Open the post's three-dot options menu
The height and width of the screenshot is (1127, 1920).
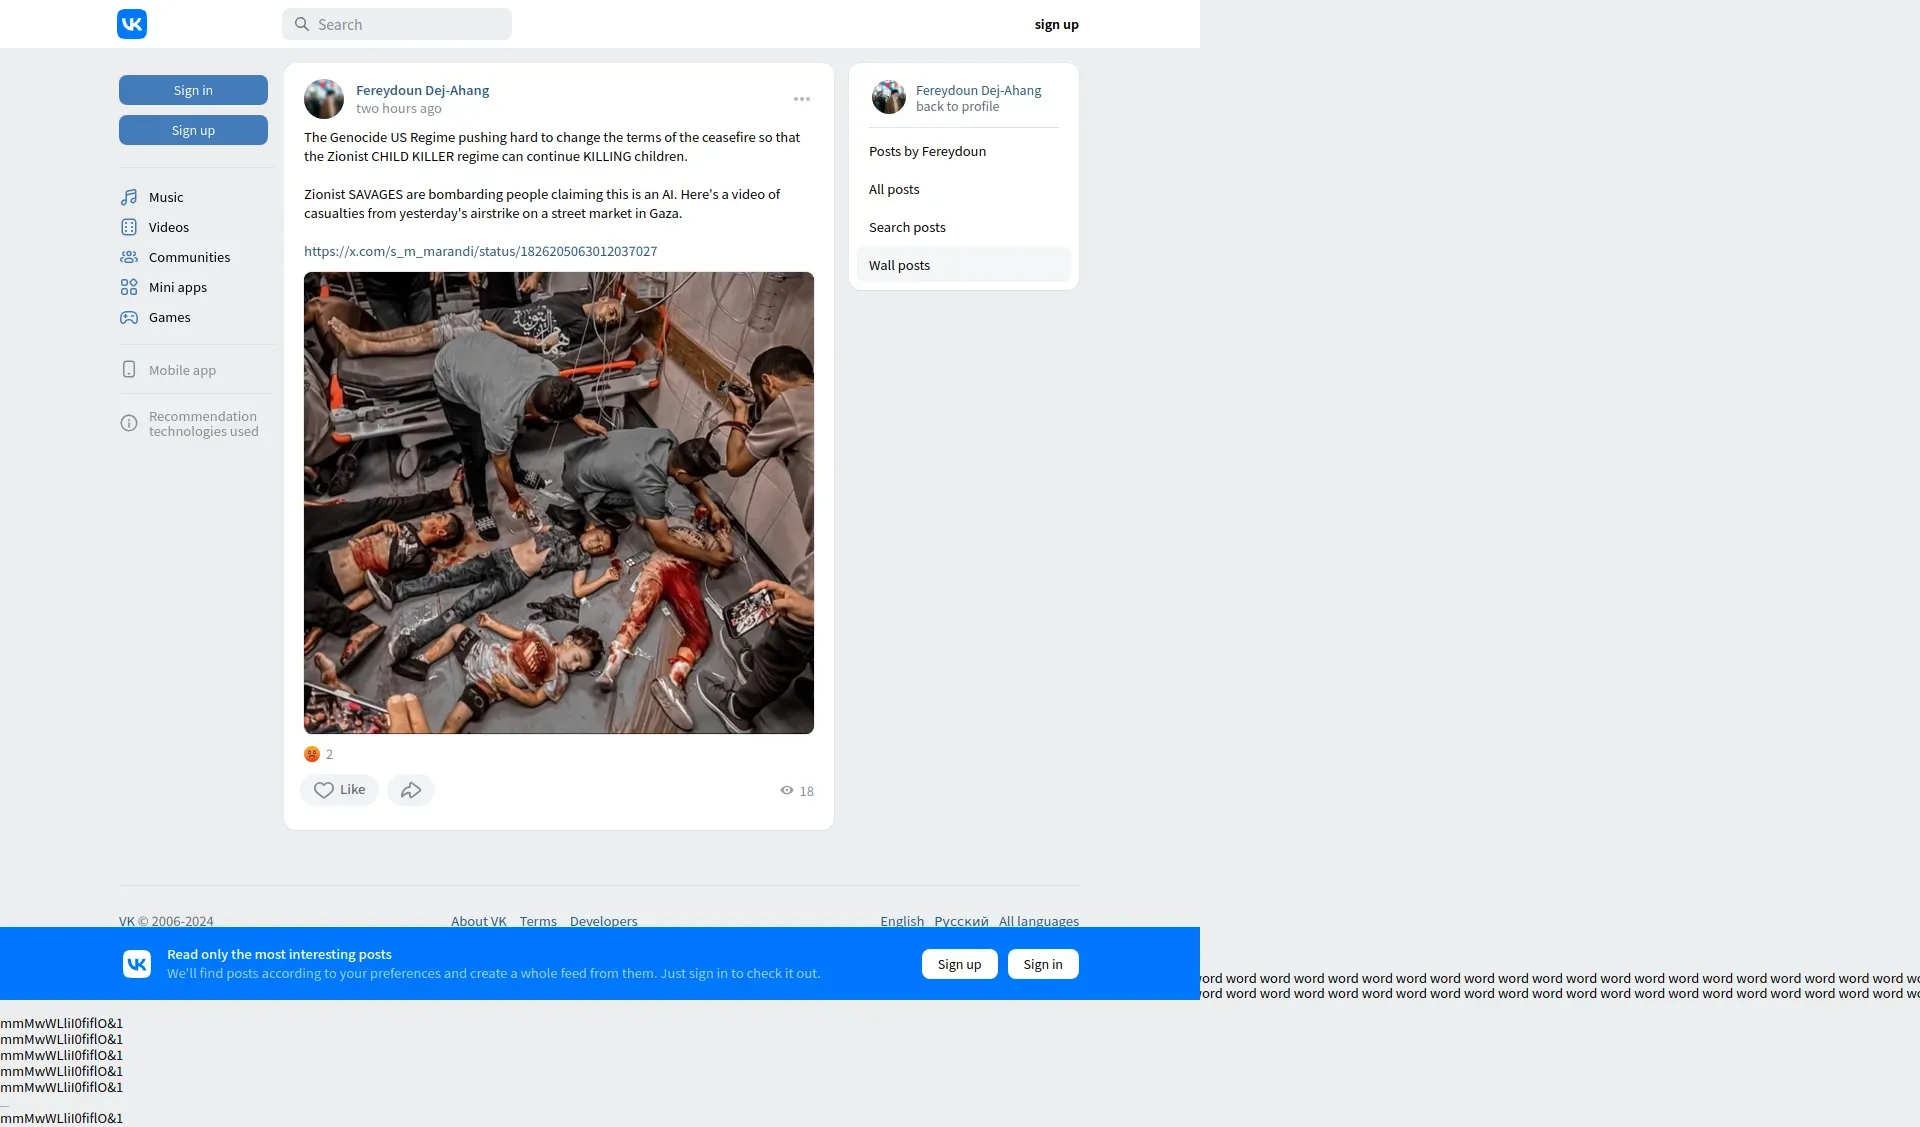click(x=802, y=99)
